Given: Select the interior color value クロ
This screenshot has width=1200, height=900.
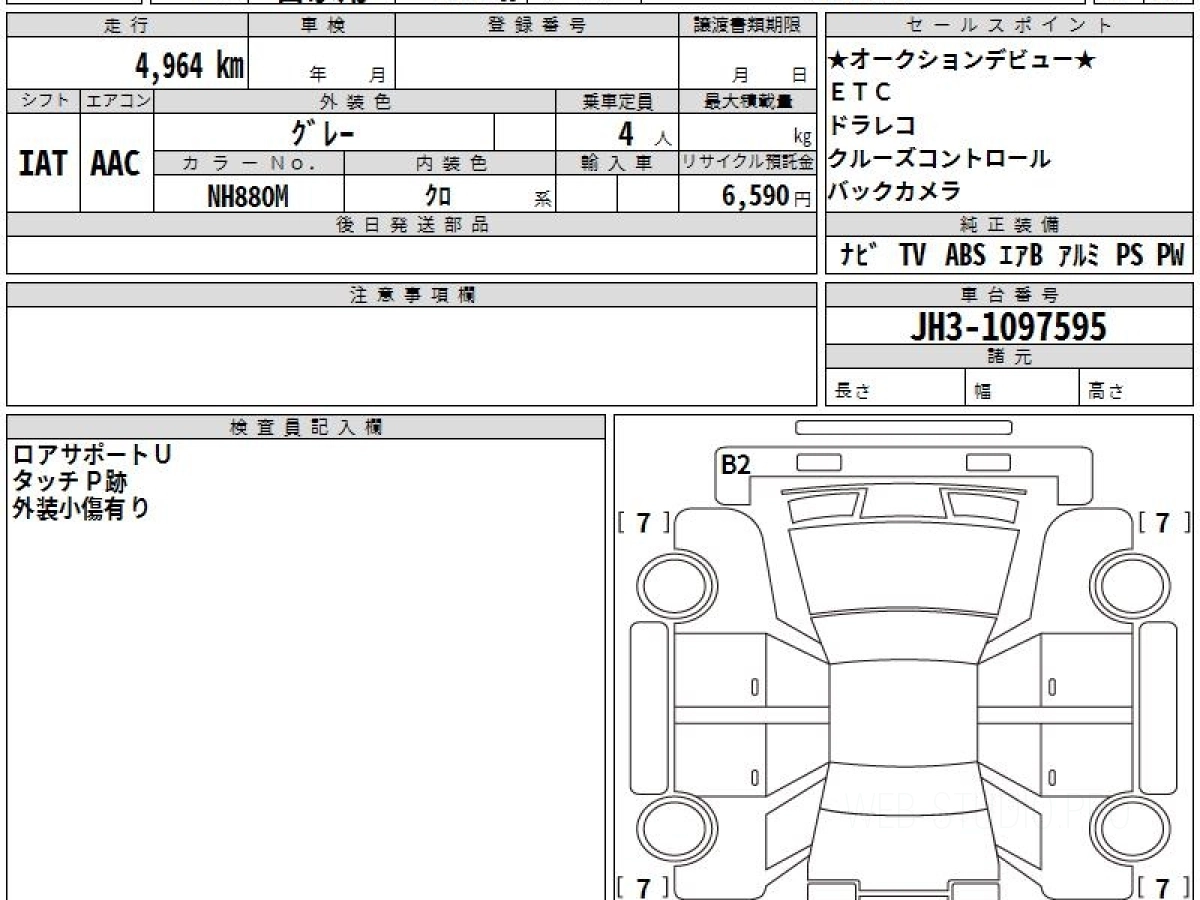Looking at the screenshot, I should click(438, 197).
